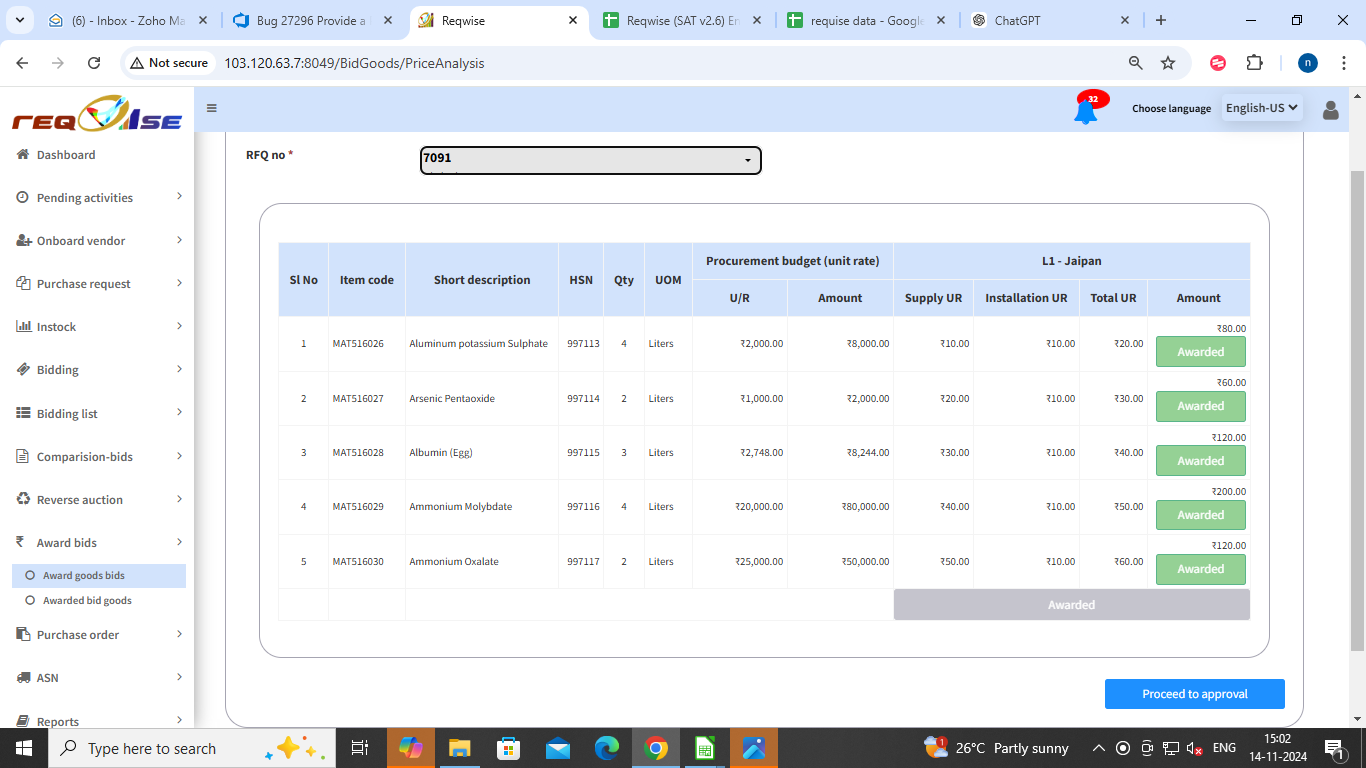Click Awarded button for Ammonium Oxalate
Image resolution: width=1366 pixels, height=768 pixels.
(x=1201, y=569)
